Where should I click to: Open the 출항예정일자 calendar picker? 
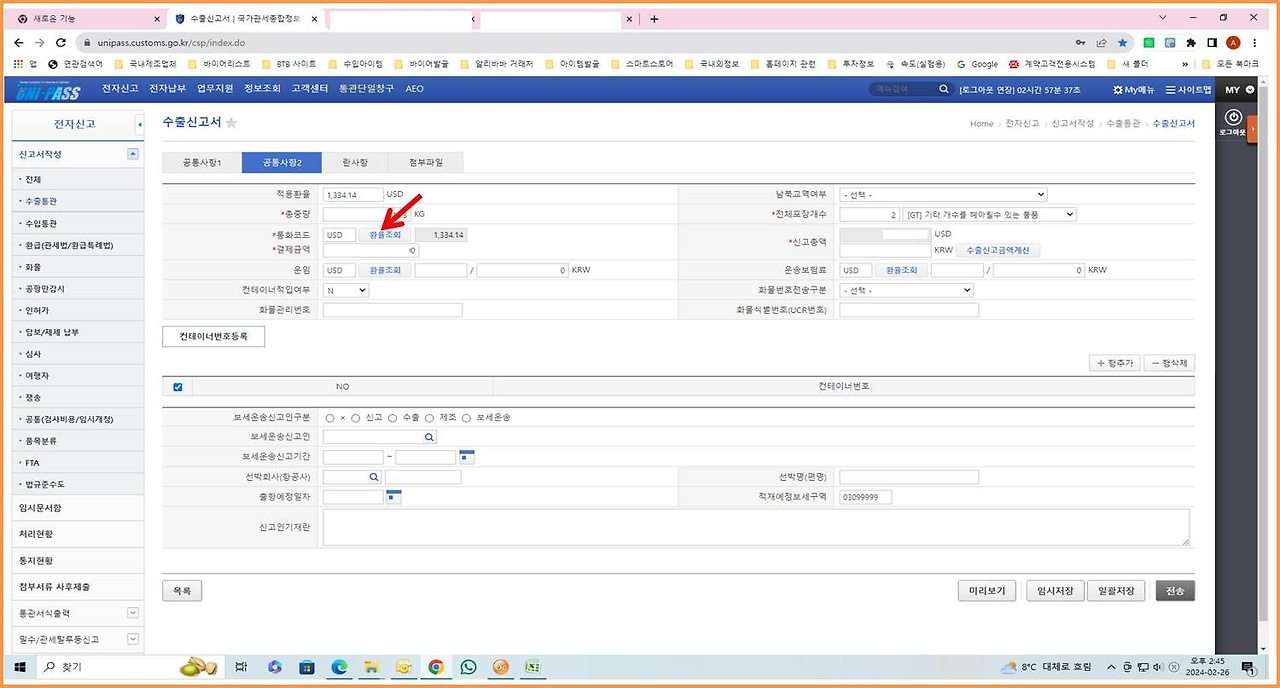(393, 496)
